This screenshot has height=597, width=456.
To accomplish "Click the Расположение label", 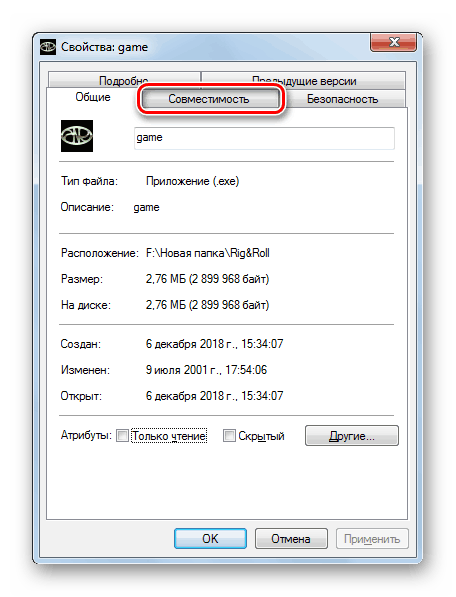I will tap(100, 253).
